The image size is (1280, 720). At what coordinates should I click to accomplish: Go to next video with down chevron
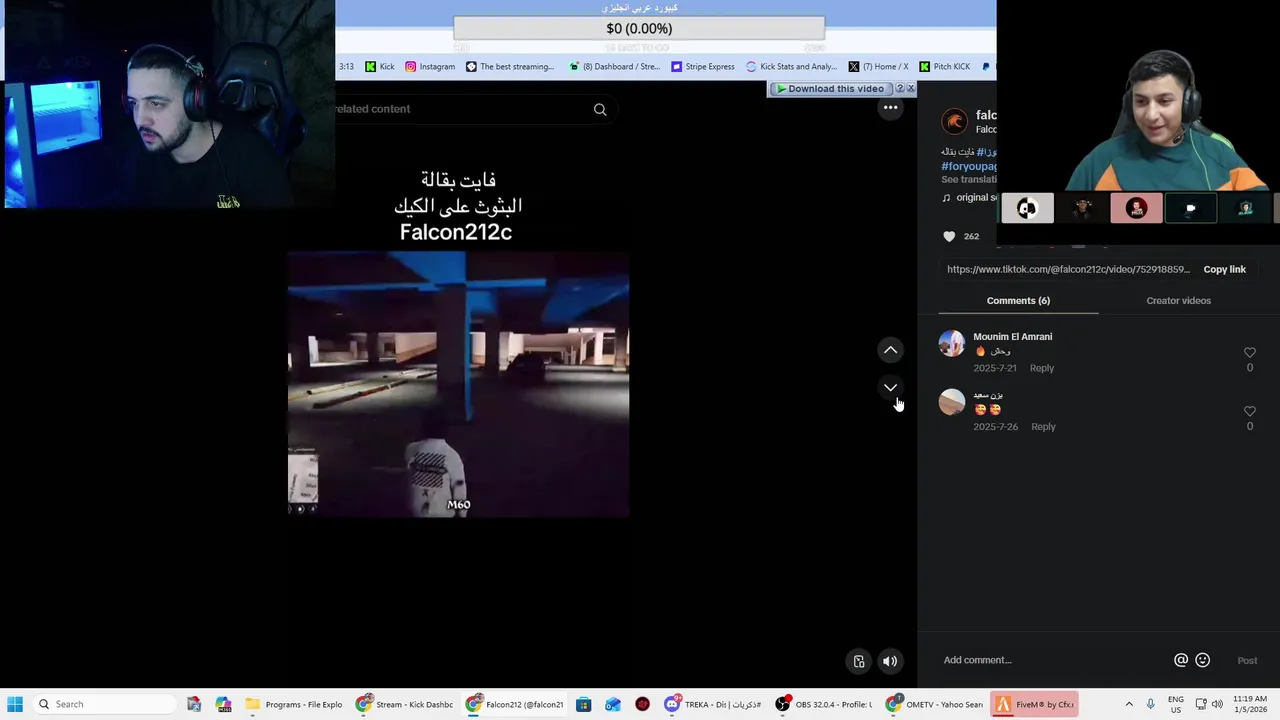(890, 388)
